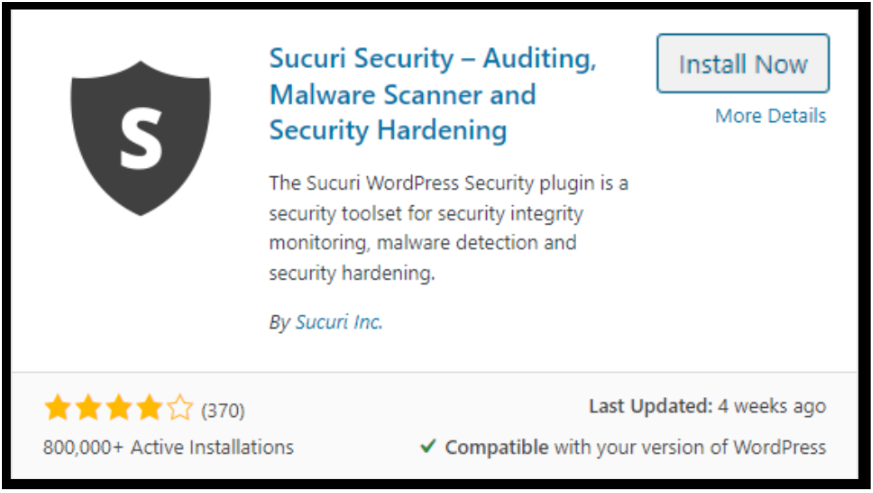This screenshot has width=873, height=493.
Task: Click the (370) ratings count
Action: click(223, 411)
